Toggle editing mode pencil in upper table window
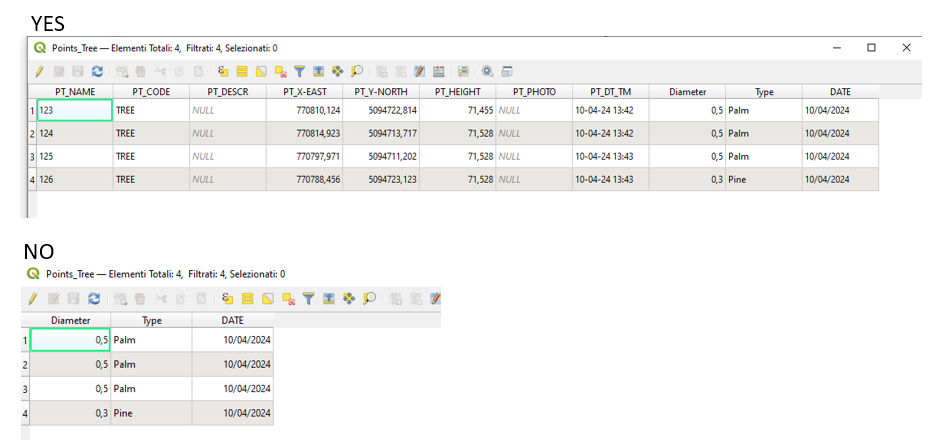 [x=40, y=71]
